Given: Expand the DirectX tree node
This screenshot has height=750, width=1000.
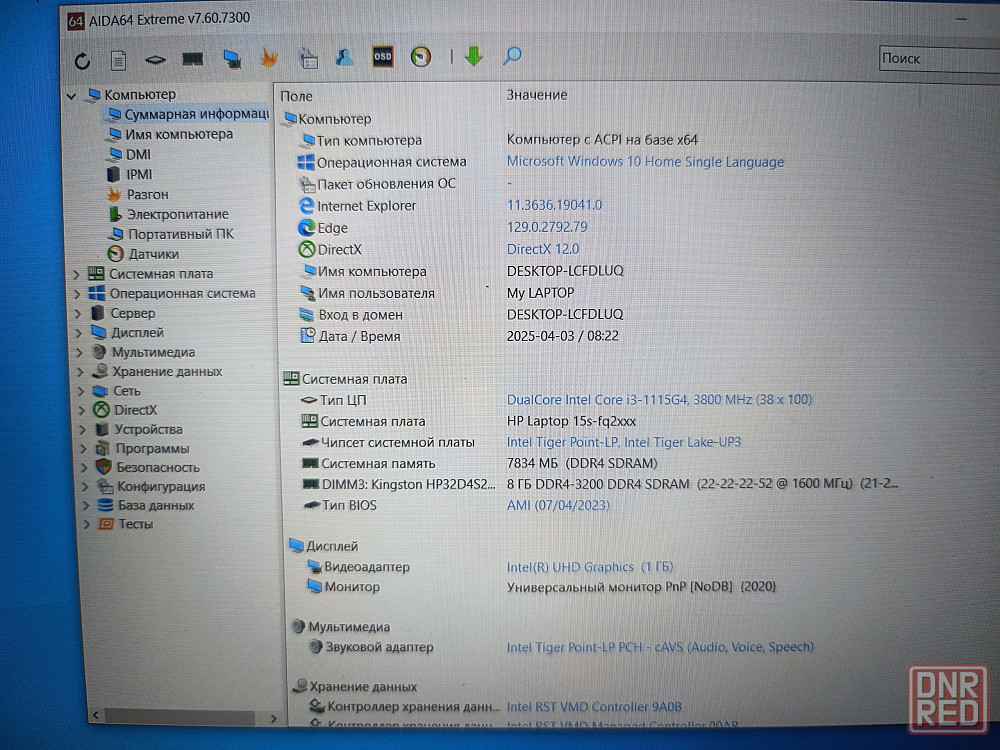Looking at the screenshot, I should [82, 410].
